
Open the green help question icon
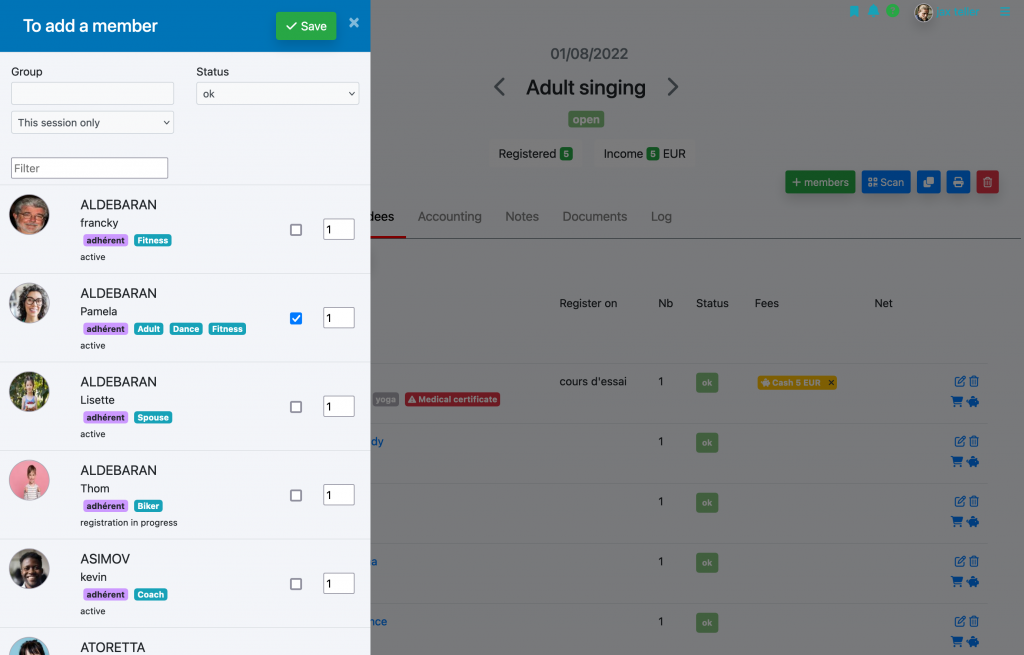(893, 11)
